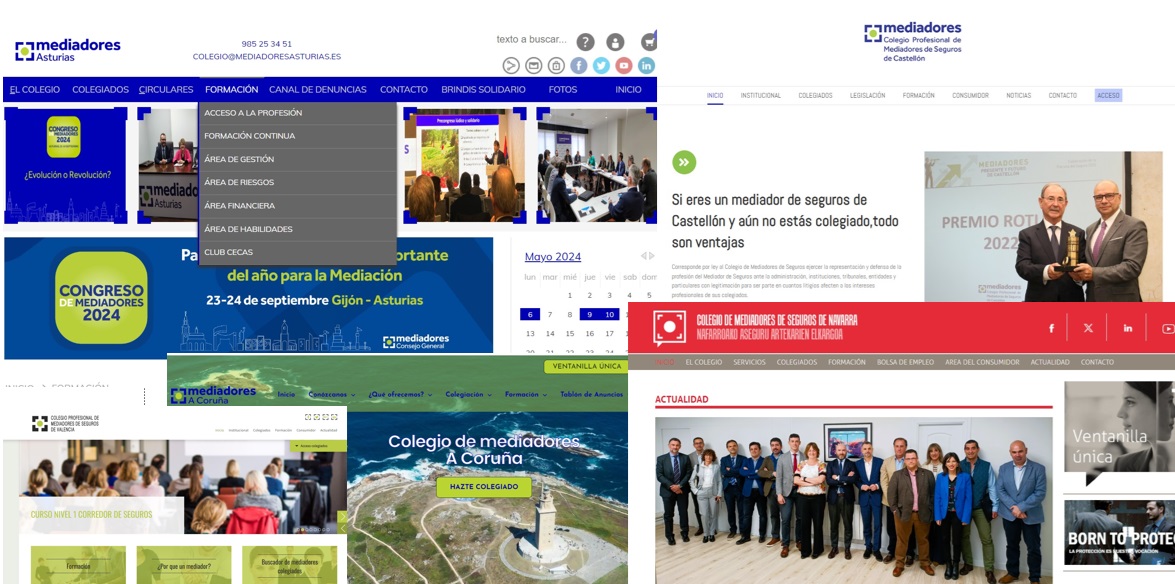
Task: Open the Twitter icon on Asturias site
Action: click(x=601, y=65)
